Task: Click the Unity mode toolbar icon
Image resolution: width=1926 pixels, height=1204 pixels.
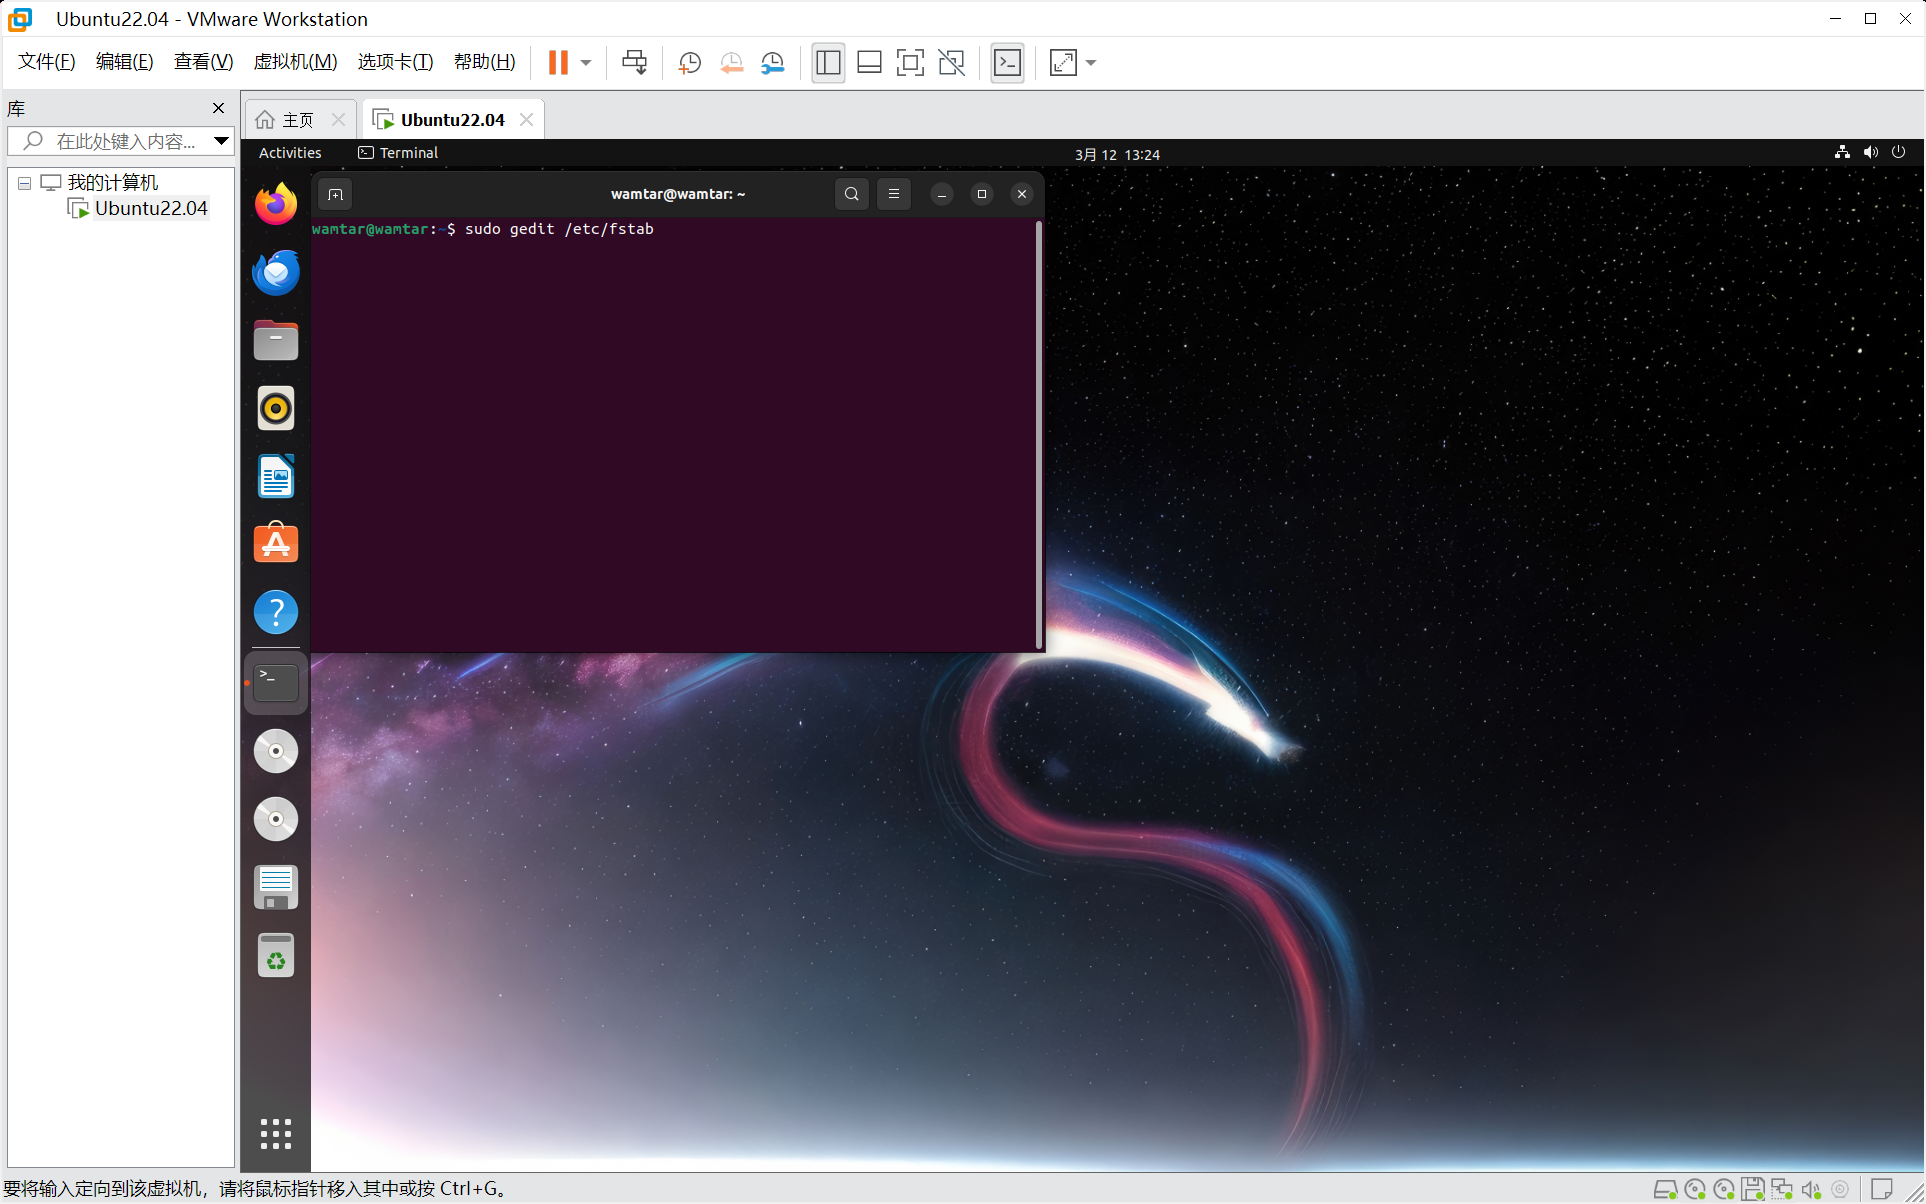Action: click(951, 62)
